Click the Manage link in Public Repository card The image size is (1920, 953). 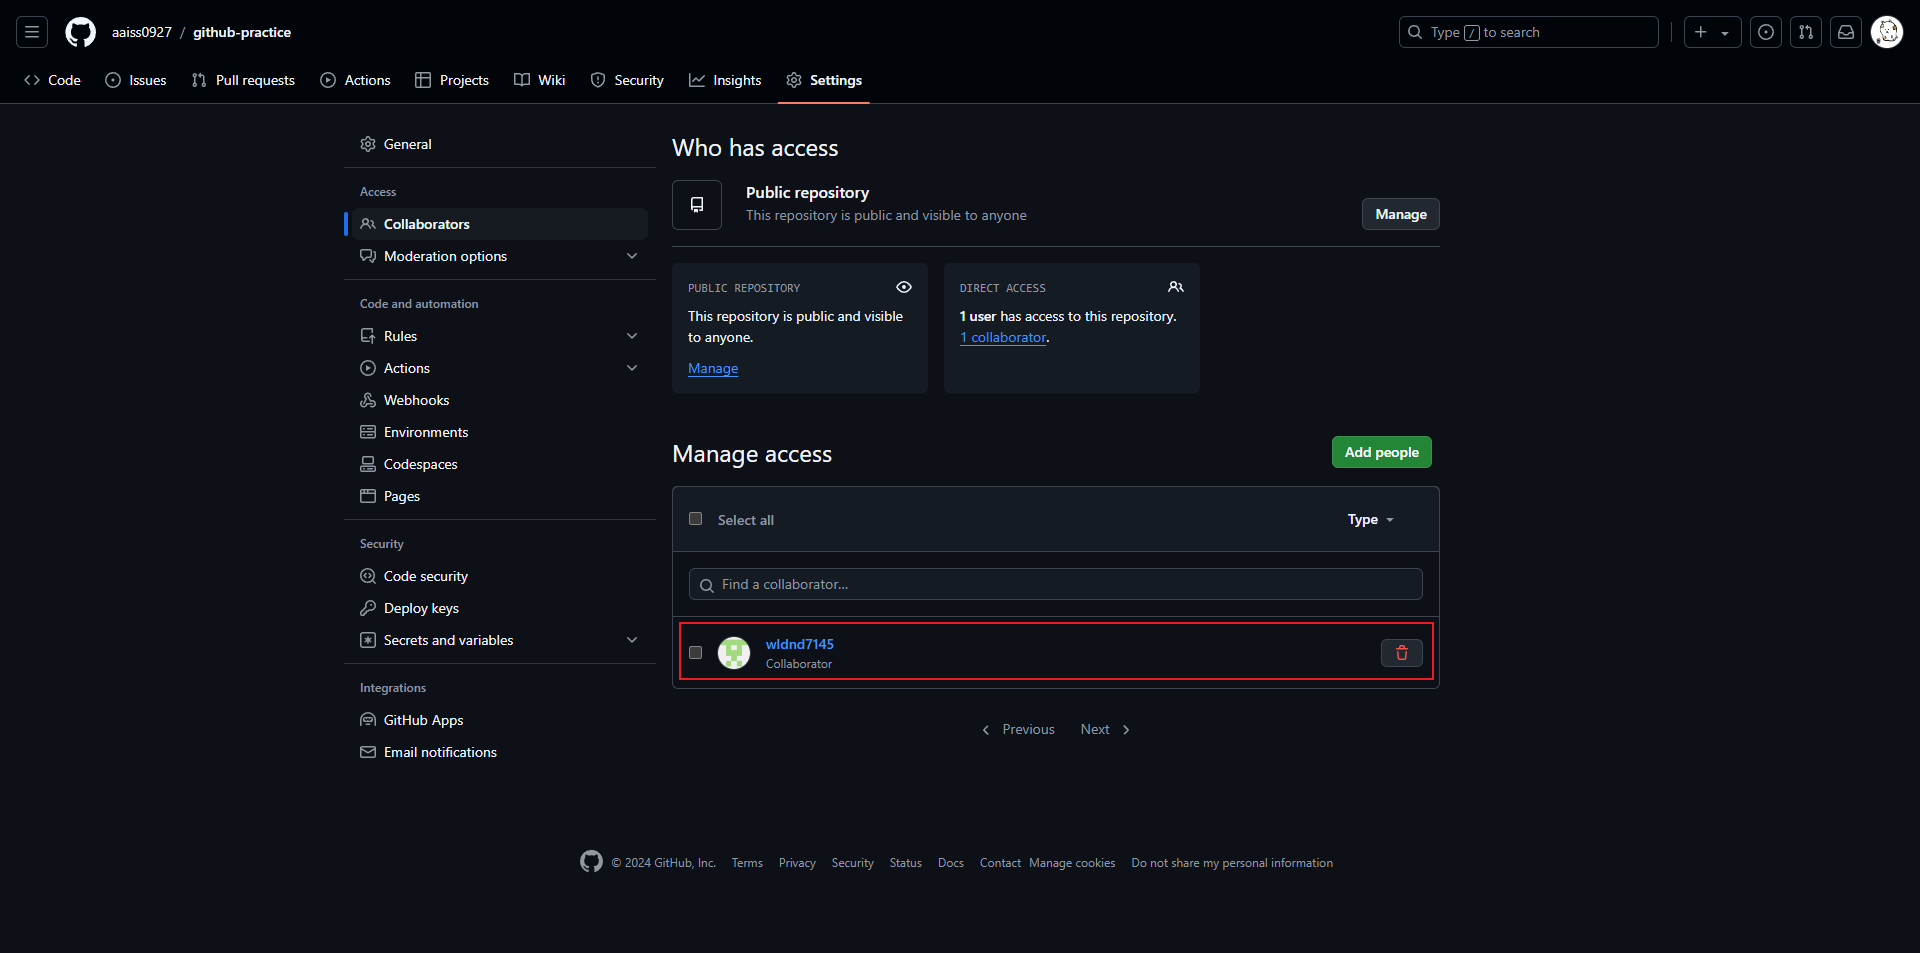click(713, 368)
